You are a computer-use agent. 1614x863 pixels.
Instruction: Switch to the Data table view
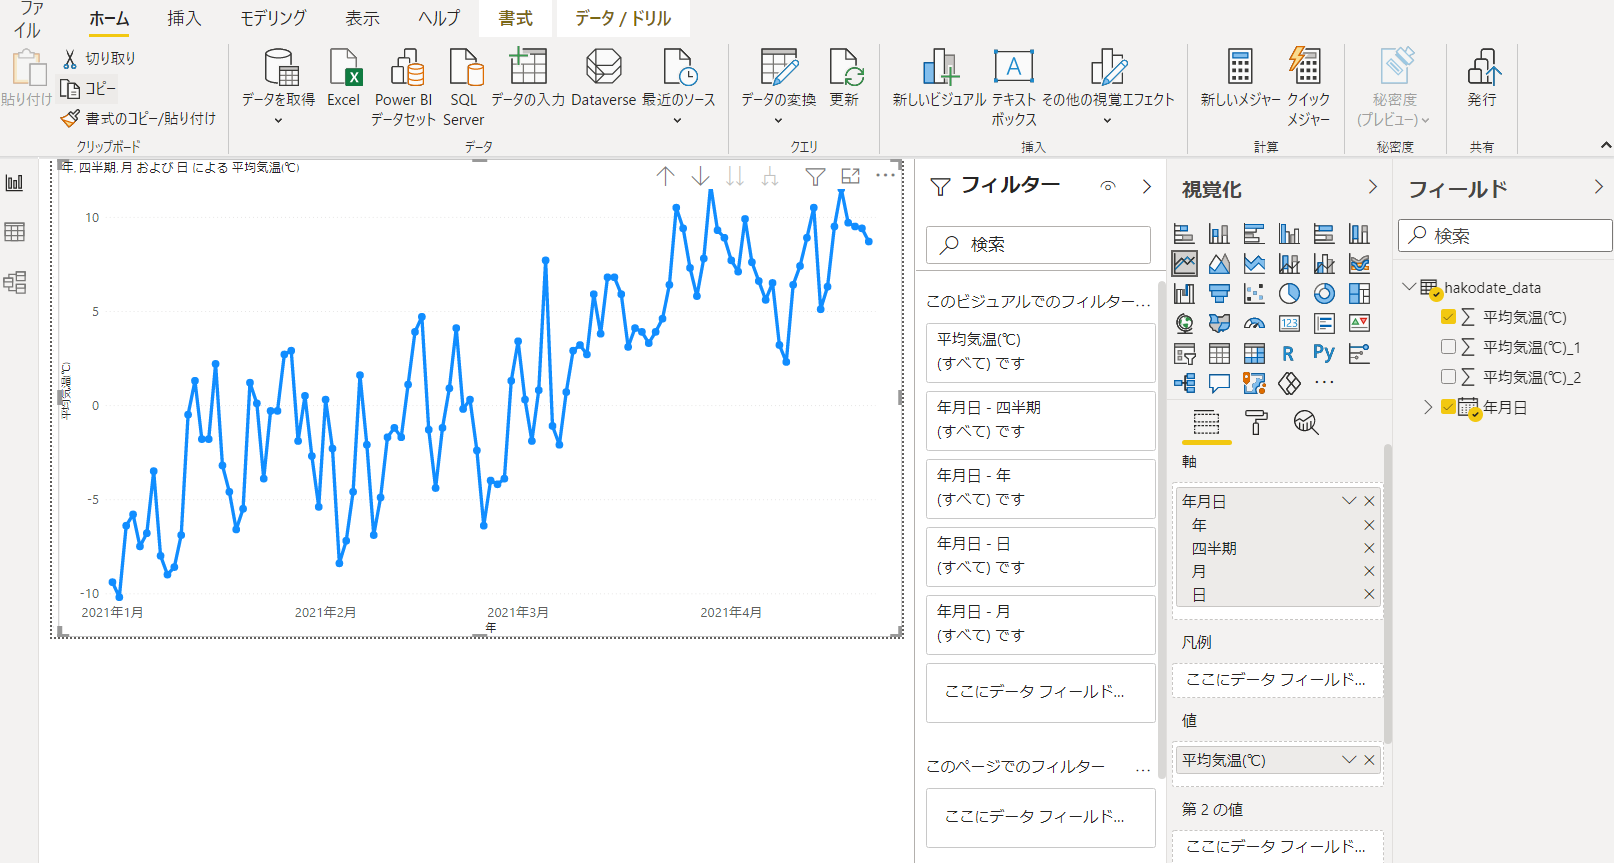[x=15, y=232]
